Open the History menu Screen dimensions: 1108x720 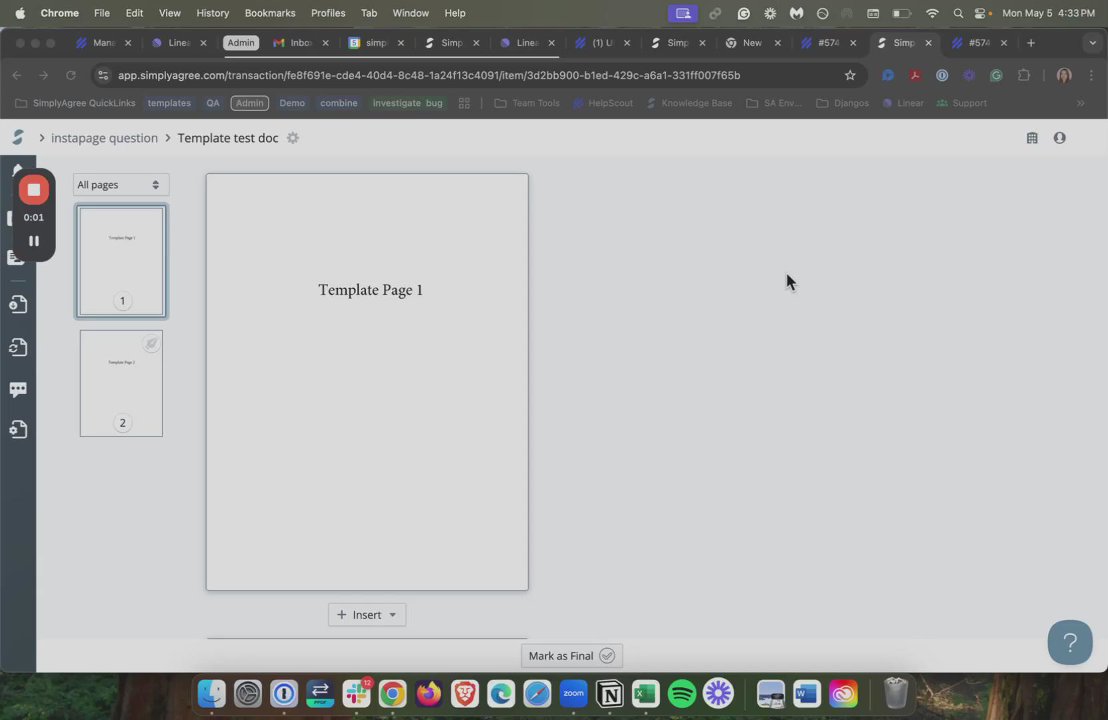tap(213, 13)
